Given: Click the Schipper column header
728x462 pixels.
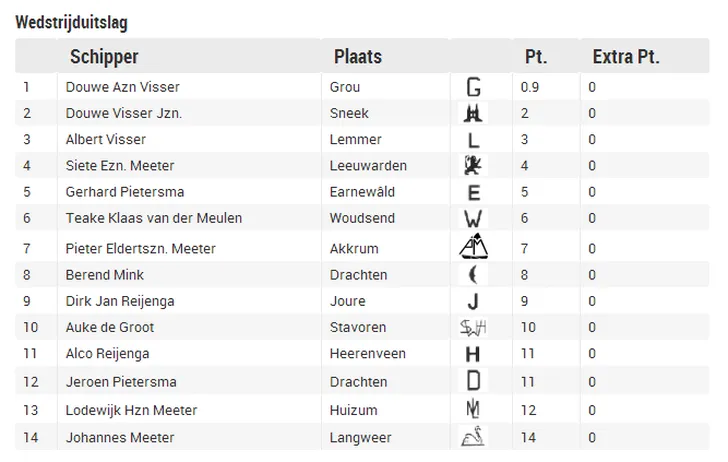Looking at the screenshot, I should (x=104, y=57).
